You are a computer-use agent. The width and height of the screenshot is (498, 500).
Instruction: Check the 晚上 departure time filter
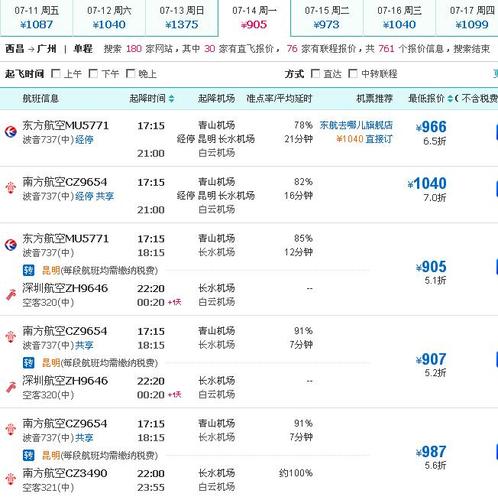pyautogui.click(x=130, y=73)
